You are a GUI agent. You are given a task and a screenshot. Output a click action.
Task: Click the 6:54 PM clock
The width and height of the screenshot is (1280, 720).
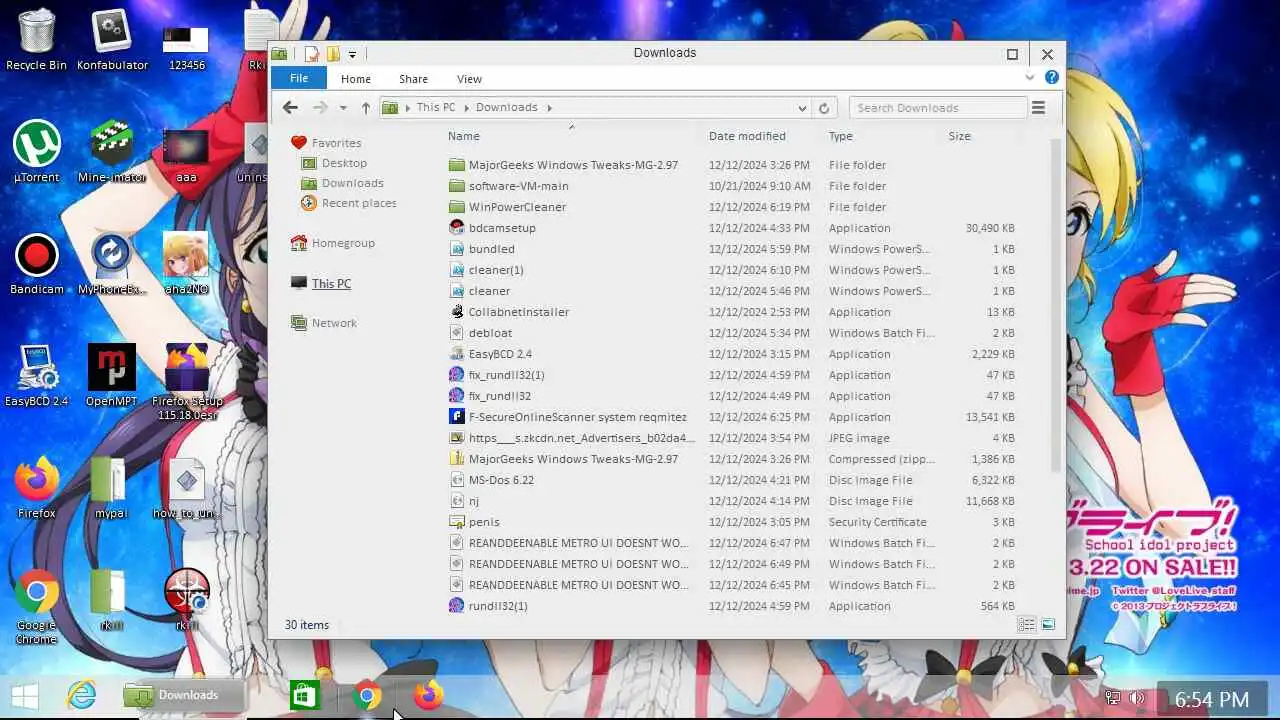pos(1212,699)
